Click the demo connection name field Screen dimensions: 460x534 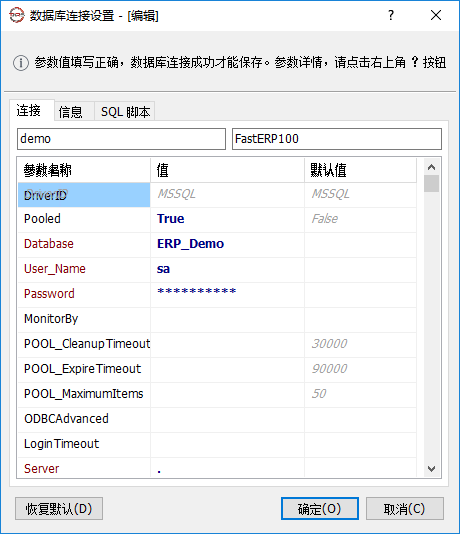[x=121, y=139]
